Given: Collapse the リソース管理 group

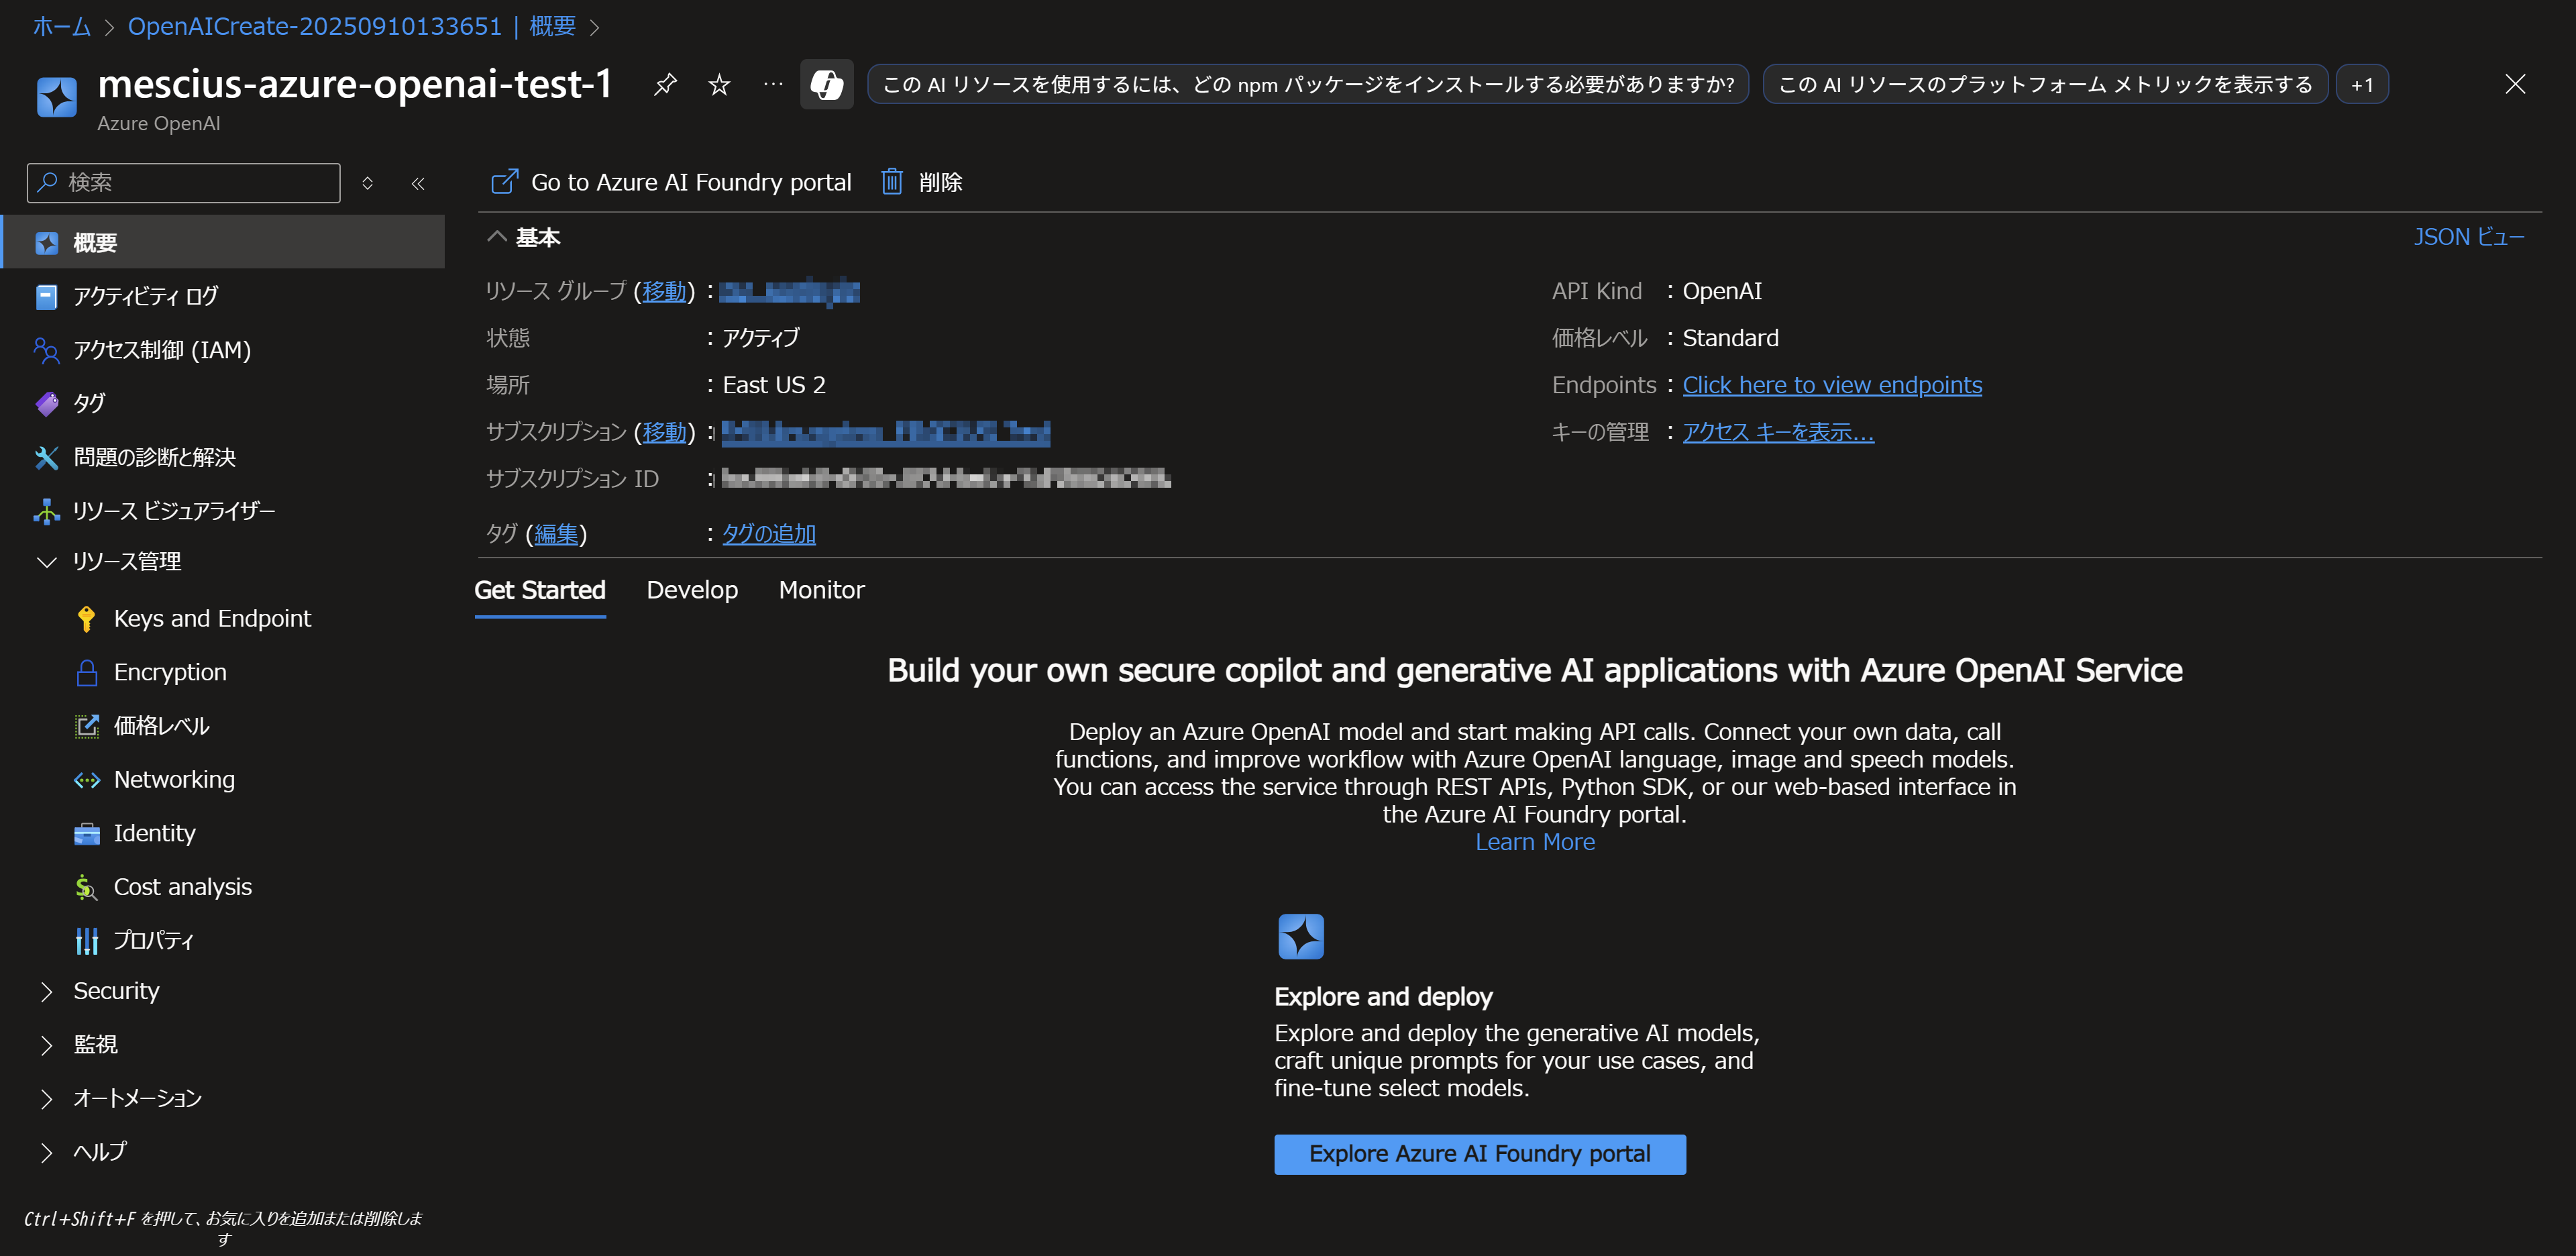Looking at the screenshot, I should click(46, 562).
